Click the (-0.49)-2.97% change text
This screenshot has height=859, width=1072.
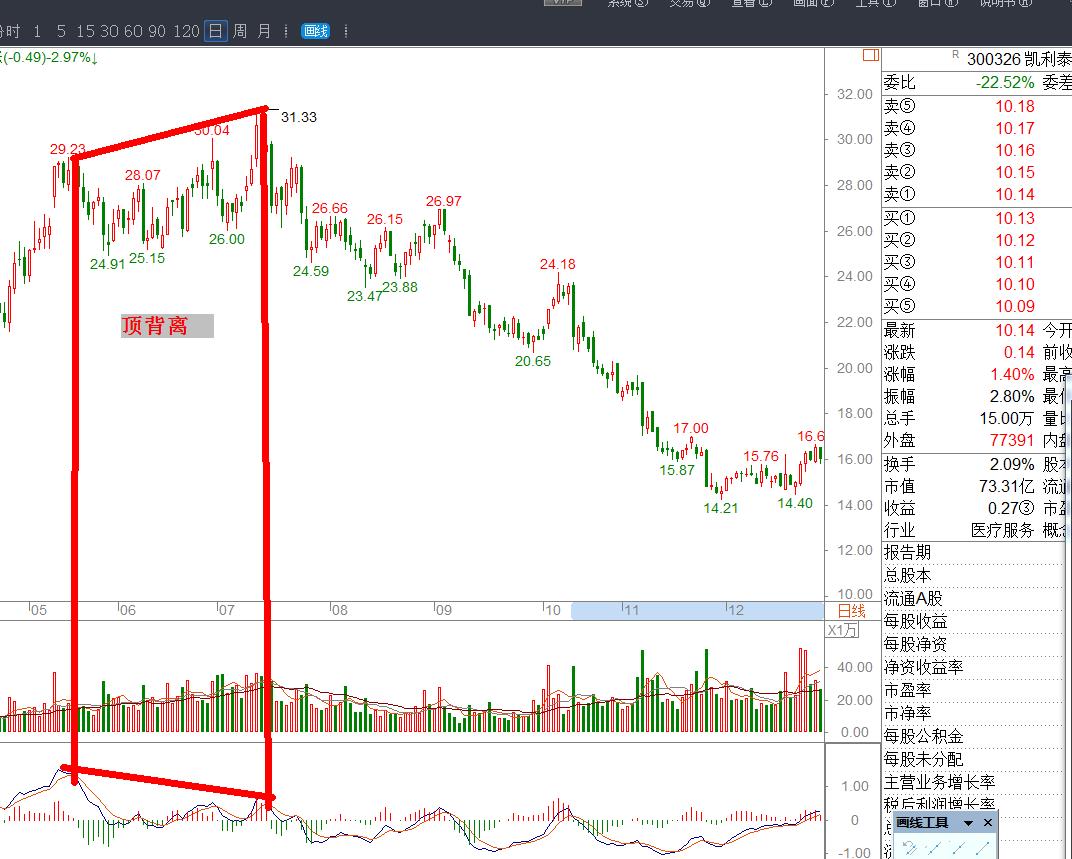pos(49,58)
